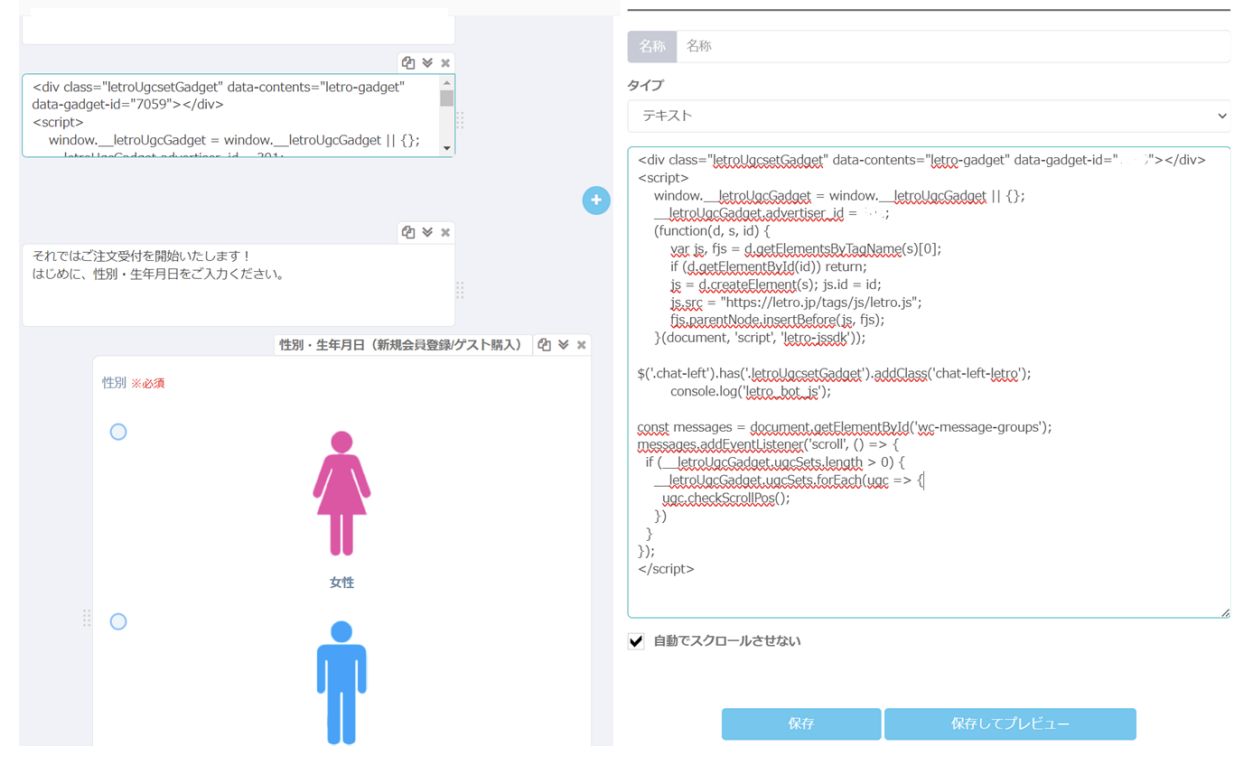Select the 女性 radio button

coord(118,432)
